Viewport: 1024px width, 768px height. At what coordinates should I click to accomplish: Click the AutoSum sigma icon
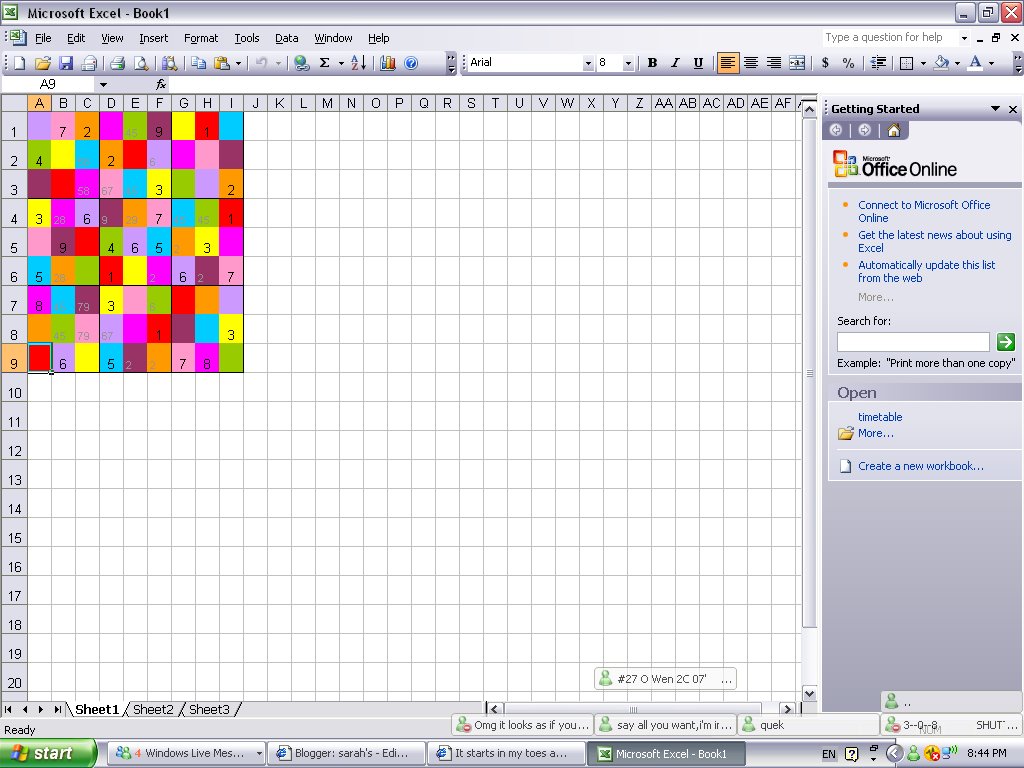(x=325, y=63)
